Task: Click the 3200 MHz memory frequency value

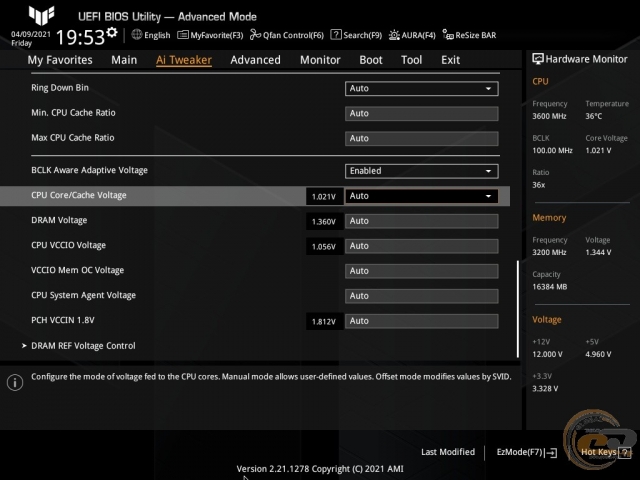Action: click(549, 253)
